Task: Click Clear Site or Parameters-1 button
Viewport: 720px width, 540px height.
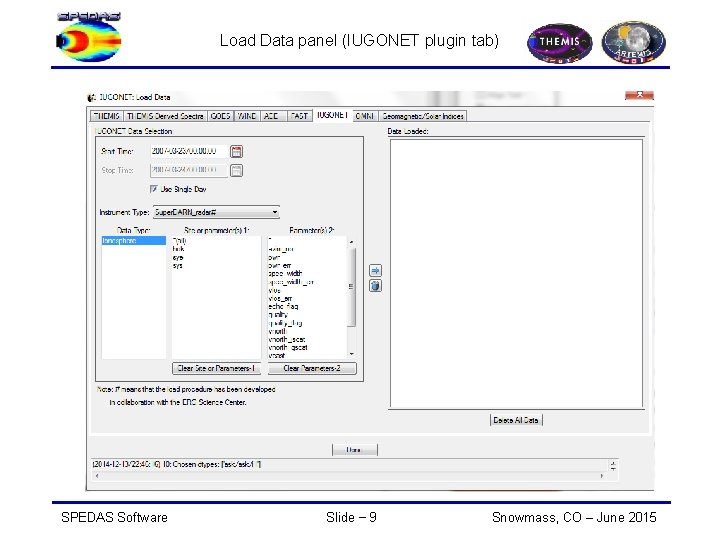Action: point(216,368)
